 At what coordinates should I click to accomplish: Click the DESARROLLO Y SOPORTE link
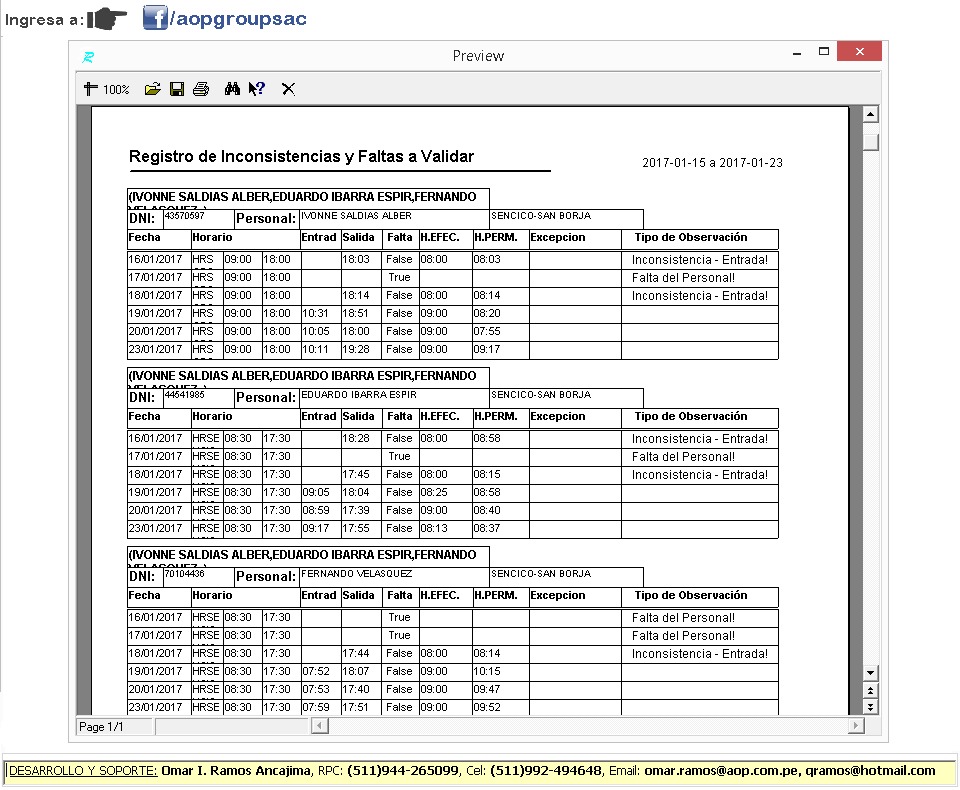click(x=83, y=770)
